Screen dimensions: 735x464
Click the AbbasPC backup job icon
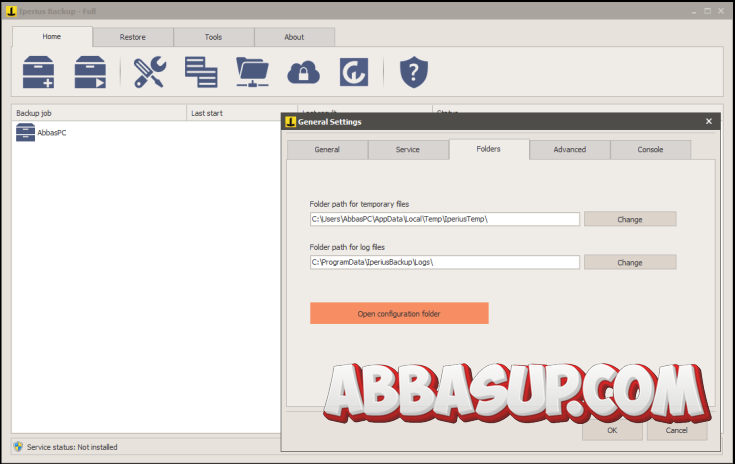tap(25, 133)
